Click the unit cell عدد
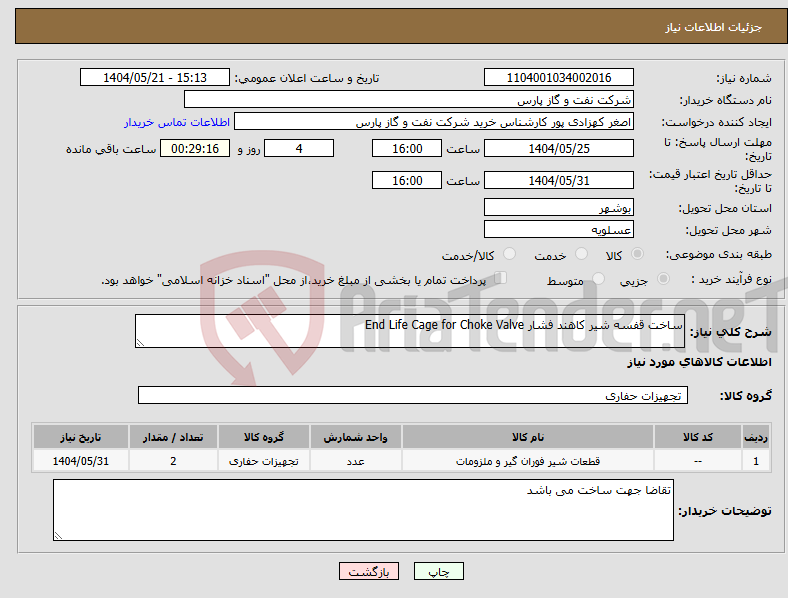 [x=355, y=461]
